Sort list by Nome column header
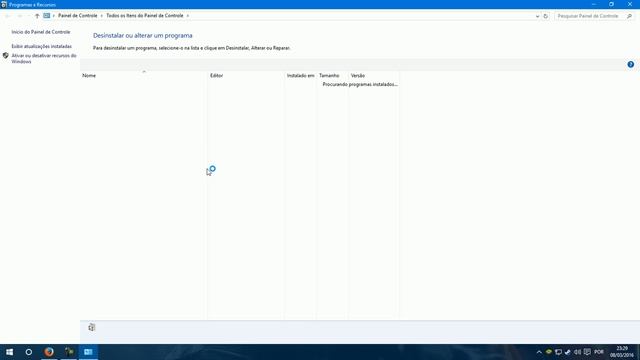 click(x=144, y=76)
